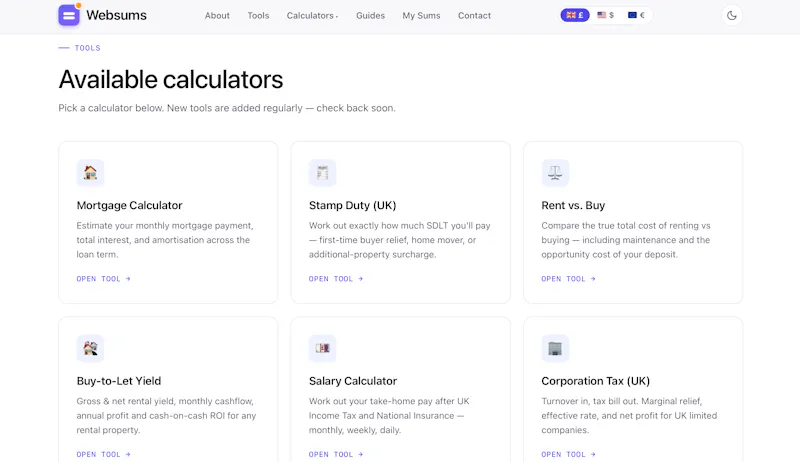Click Open Tool under Buy-to-Let Yield

point(104,454)
